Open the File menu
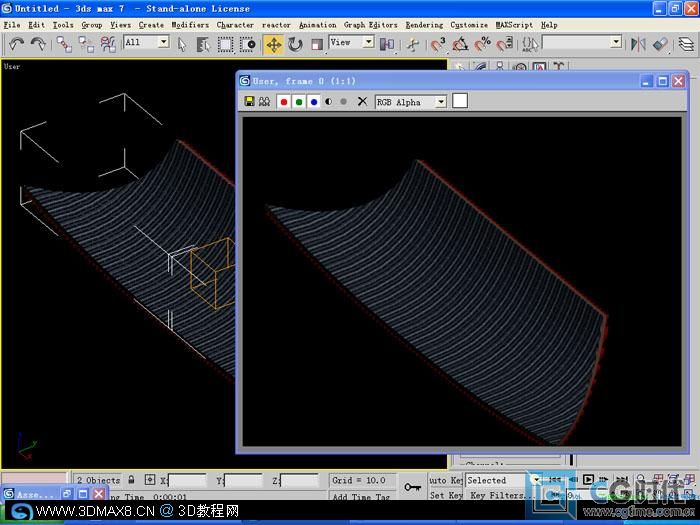 coord(12,25)
